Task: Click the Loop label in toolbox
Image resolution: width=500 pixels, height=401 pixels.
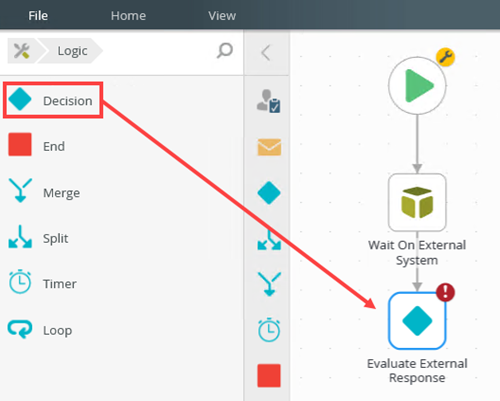Action: (x=57, y=330)
